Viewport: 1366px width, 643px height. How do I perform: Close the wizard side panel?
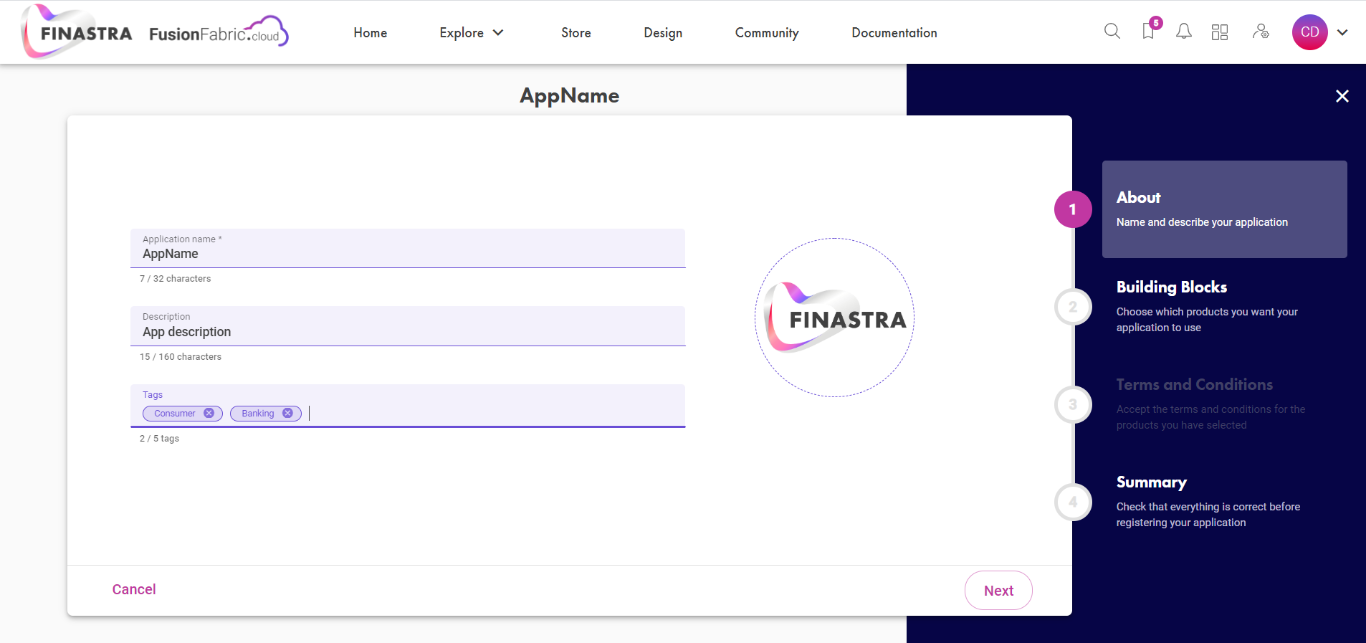pos(1342,96)
